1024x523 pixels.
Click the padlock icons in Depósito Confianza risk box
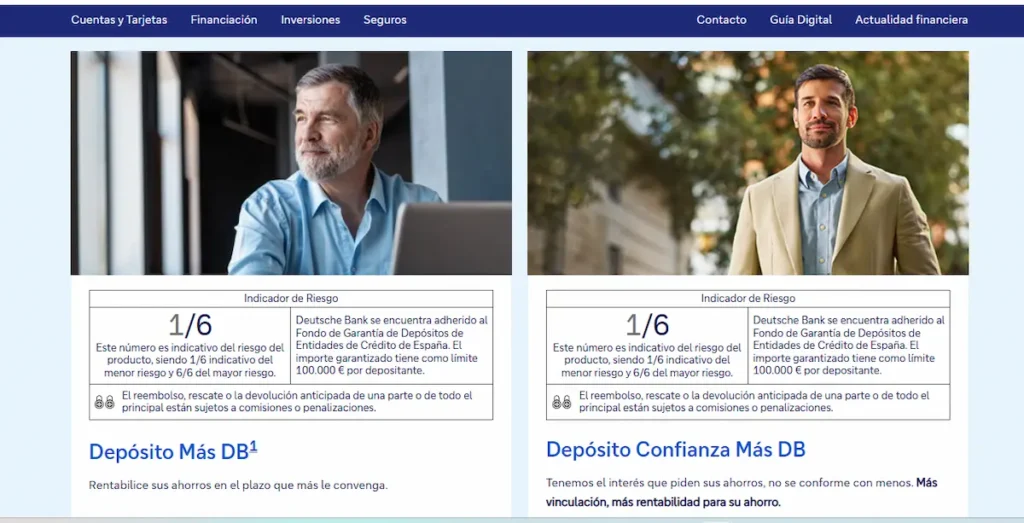coord(562,402)
